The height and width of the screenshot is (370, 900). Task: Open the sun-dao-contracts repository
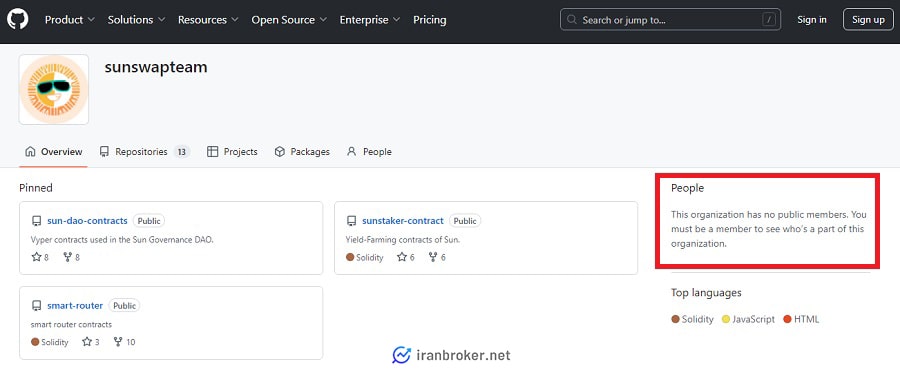87,221
